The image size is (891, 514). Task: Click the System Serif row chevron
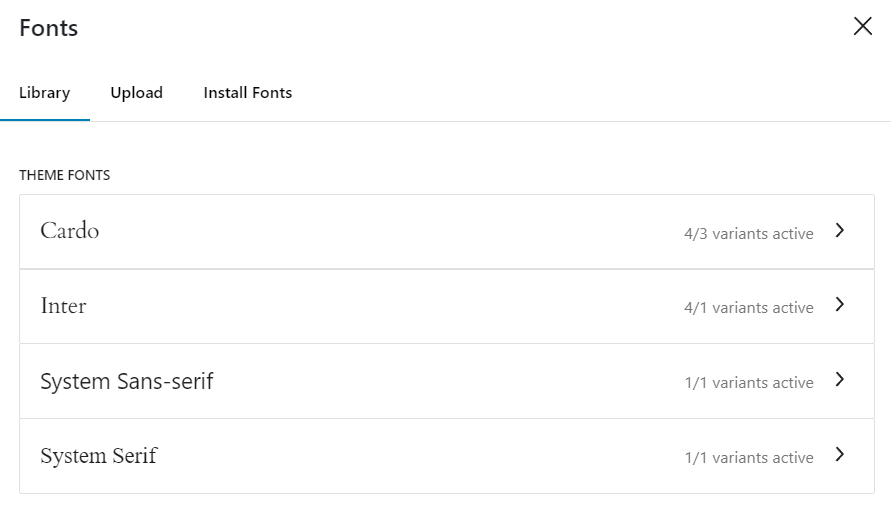point(840,455)
